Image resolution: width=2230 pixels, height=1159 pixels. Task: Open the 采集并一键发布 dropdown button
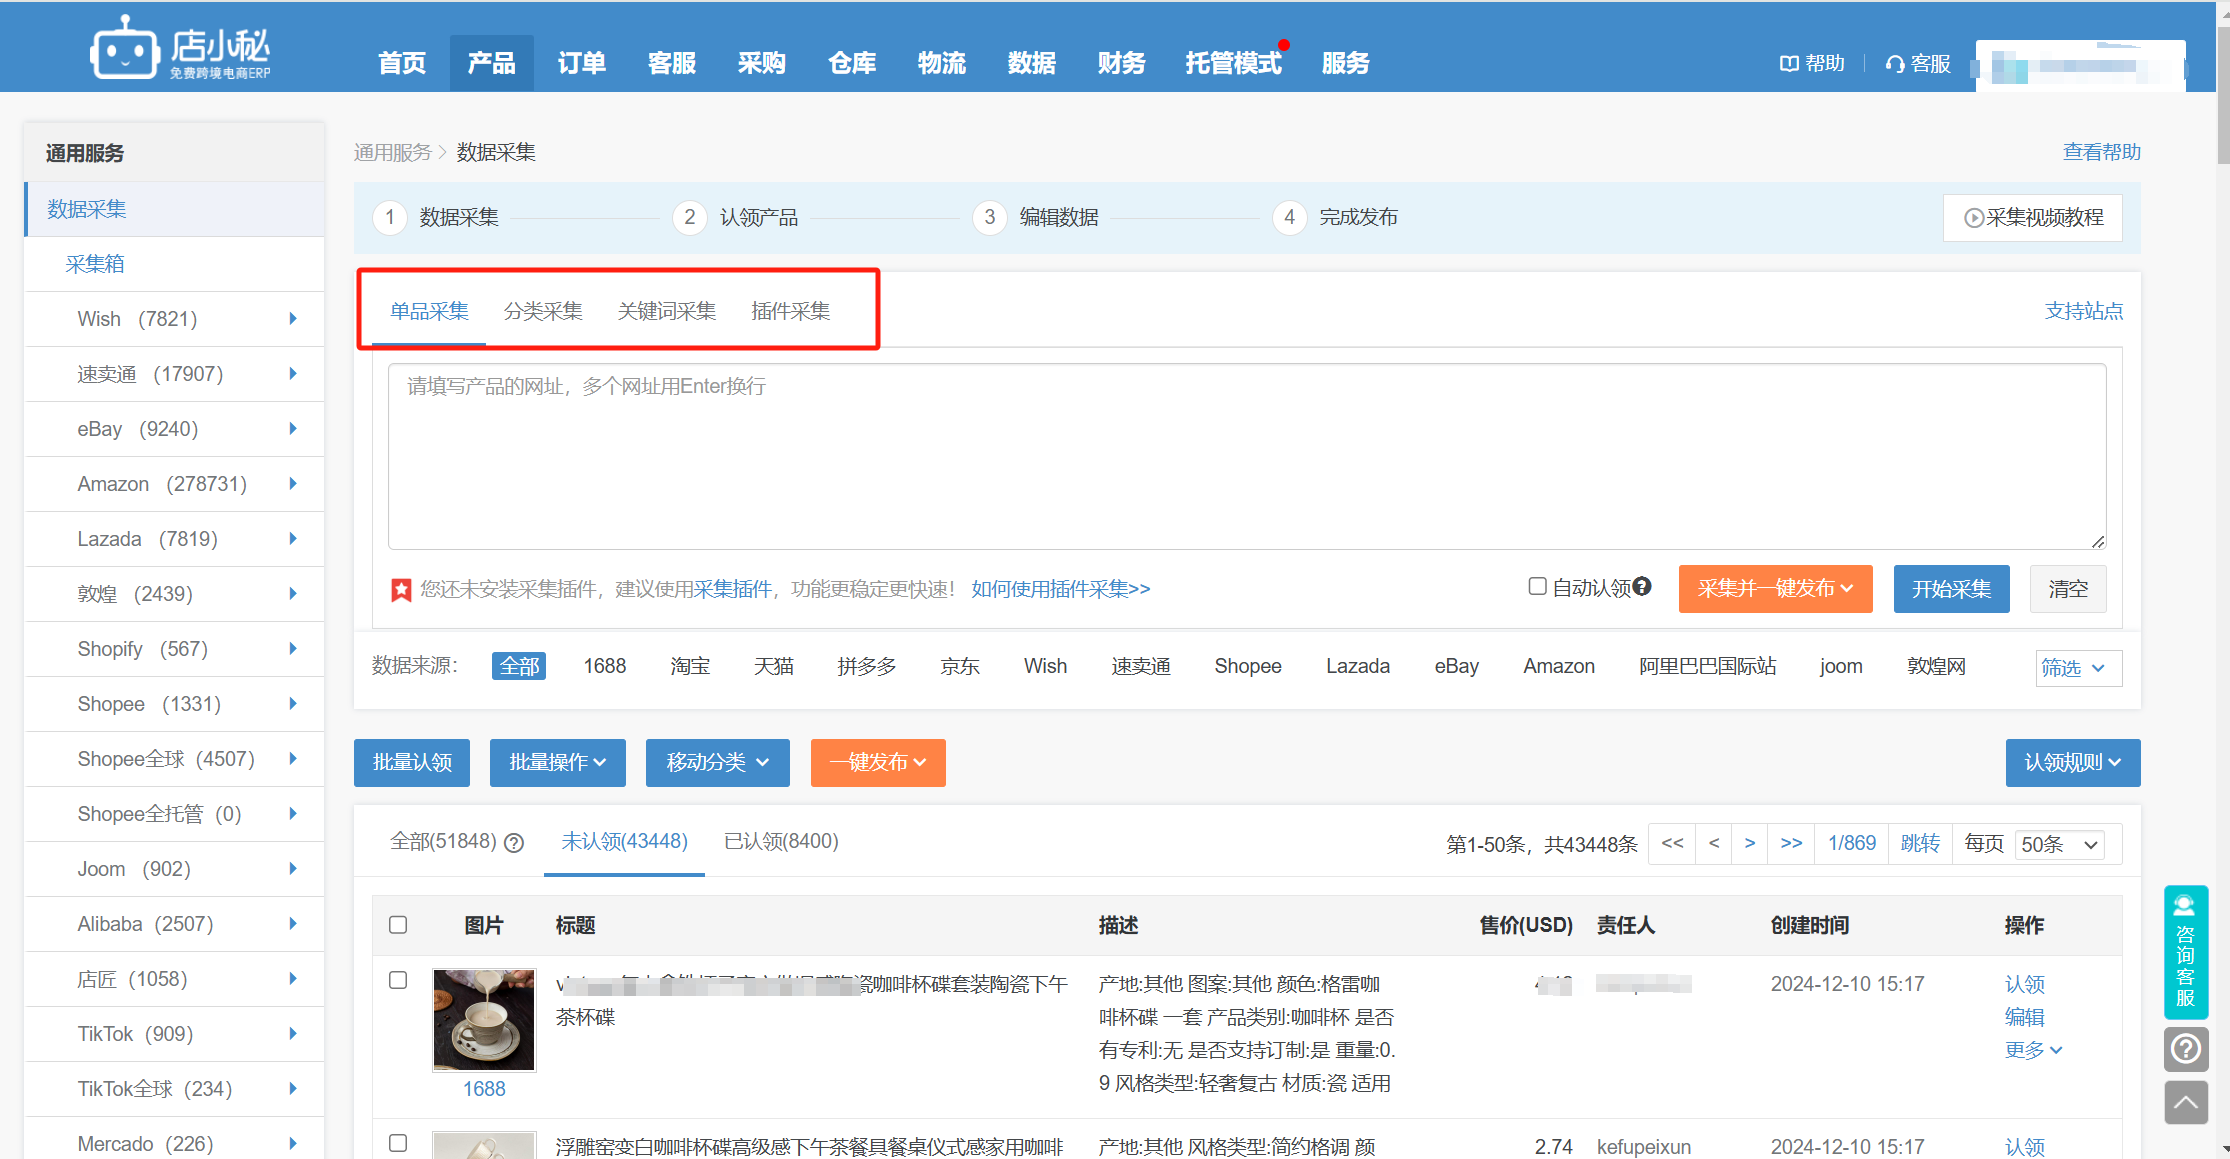click(1775, 589)
